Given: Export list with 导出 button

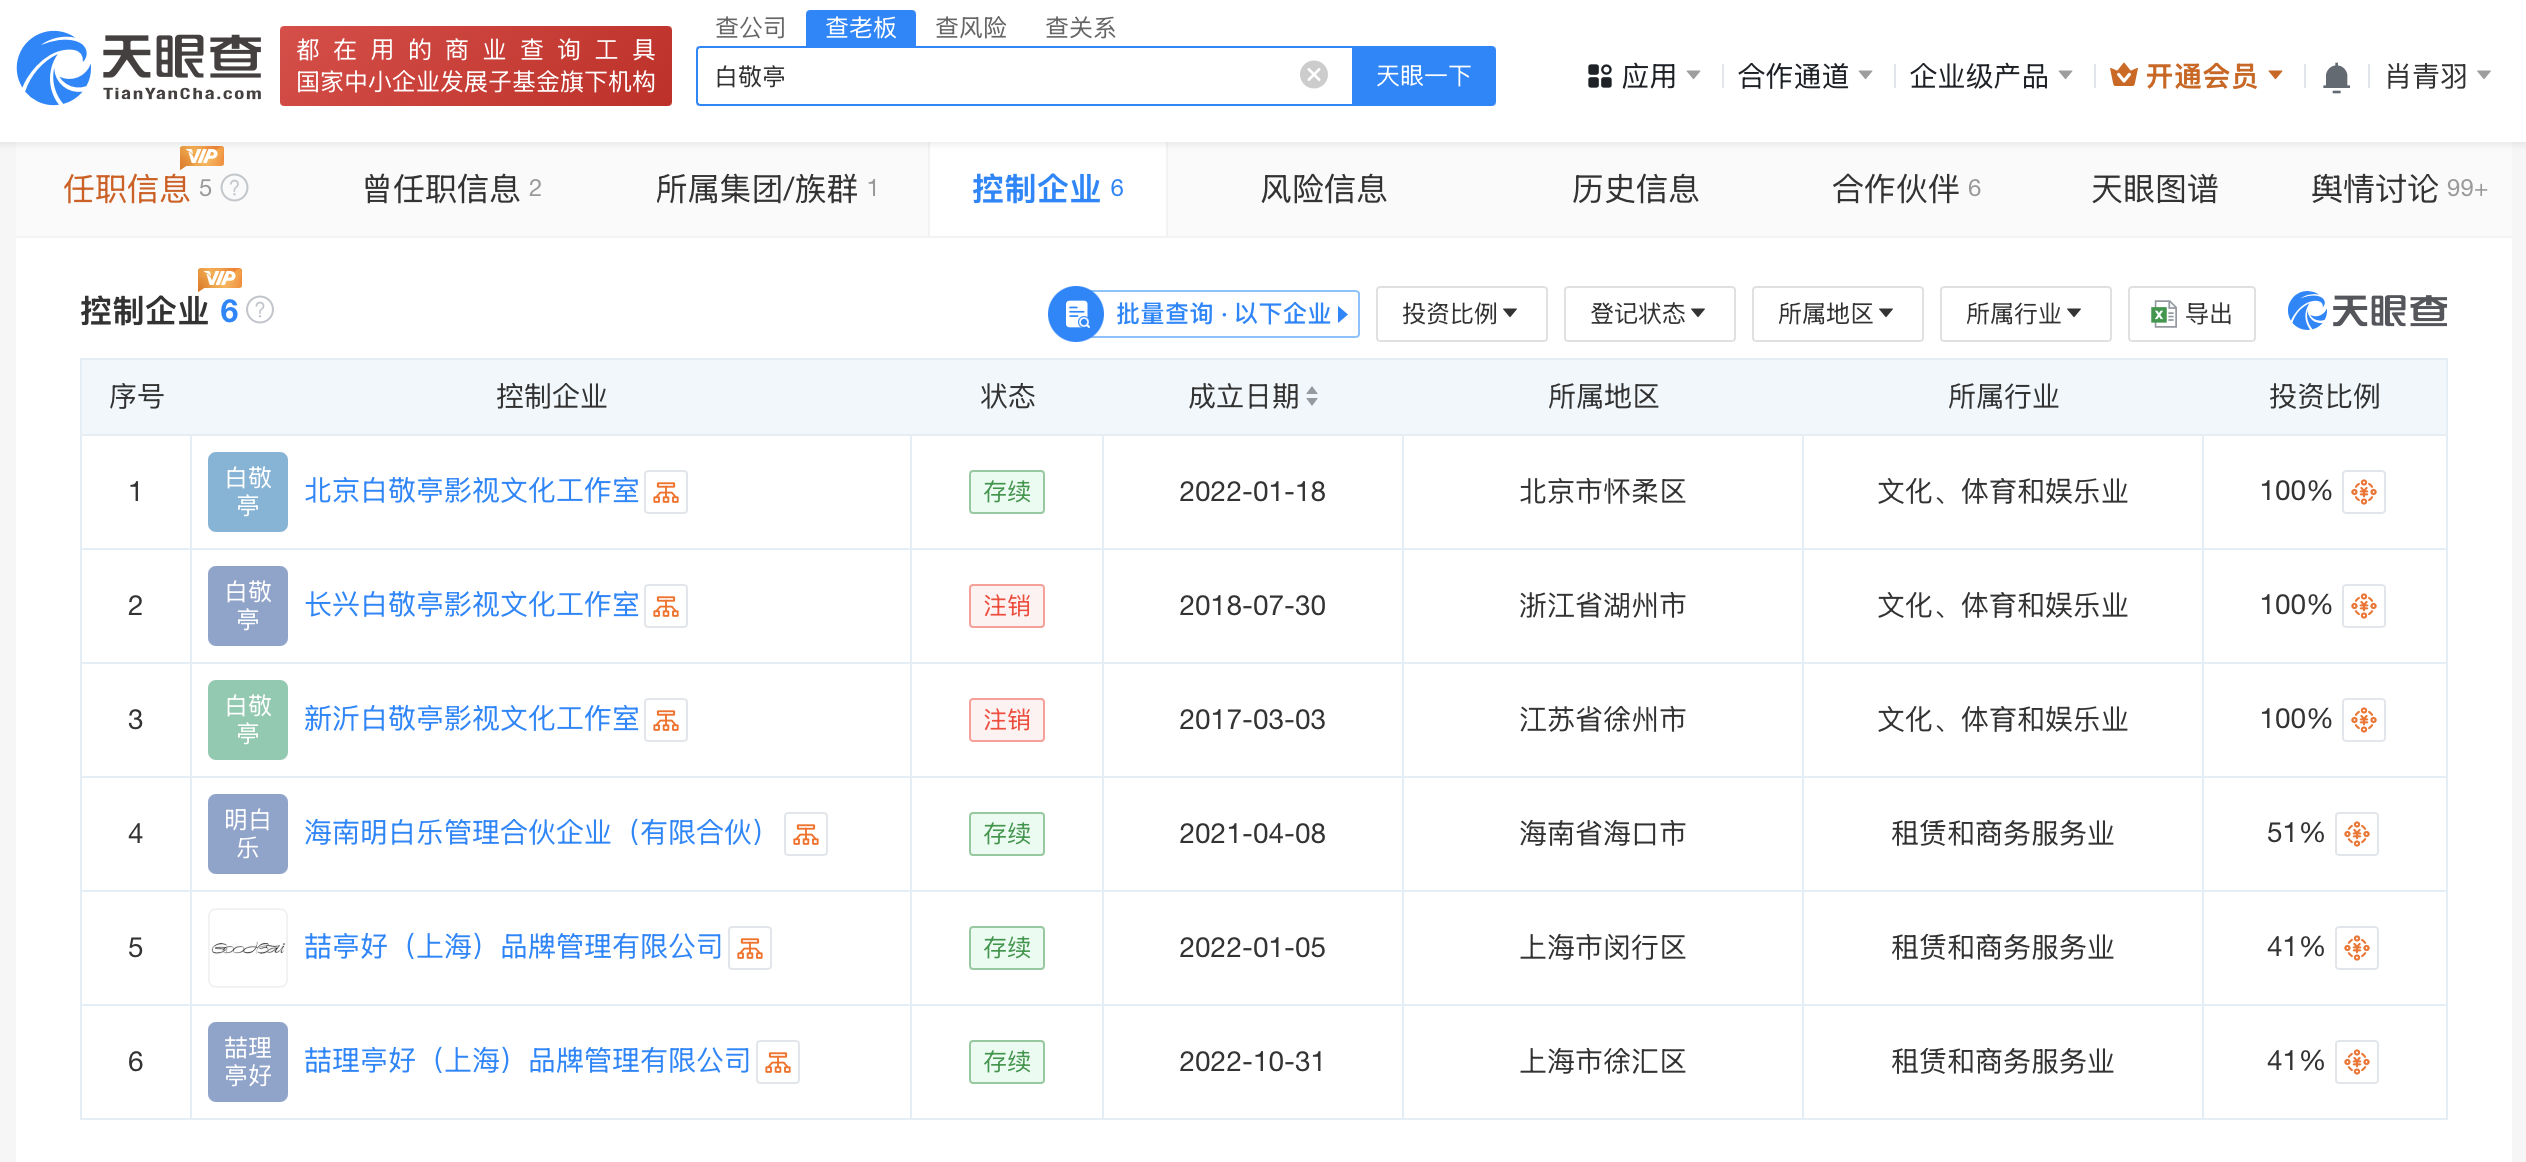Looking at the screenshot, I should pyautogui.click(x=2191, y=314).
